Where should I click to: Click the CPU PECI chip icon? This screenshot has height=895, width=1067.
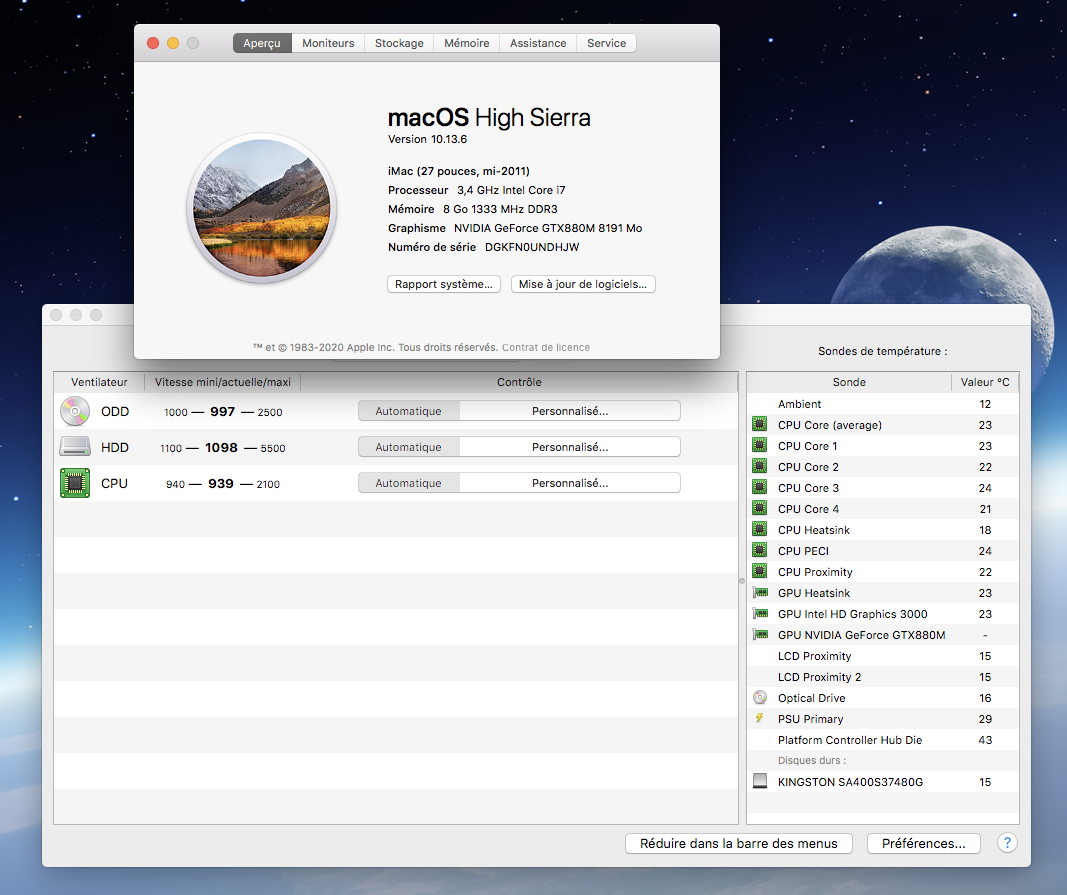pos(759,551)
